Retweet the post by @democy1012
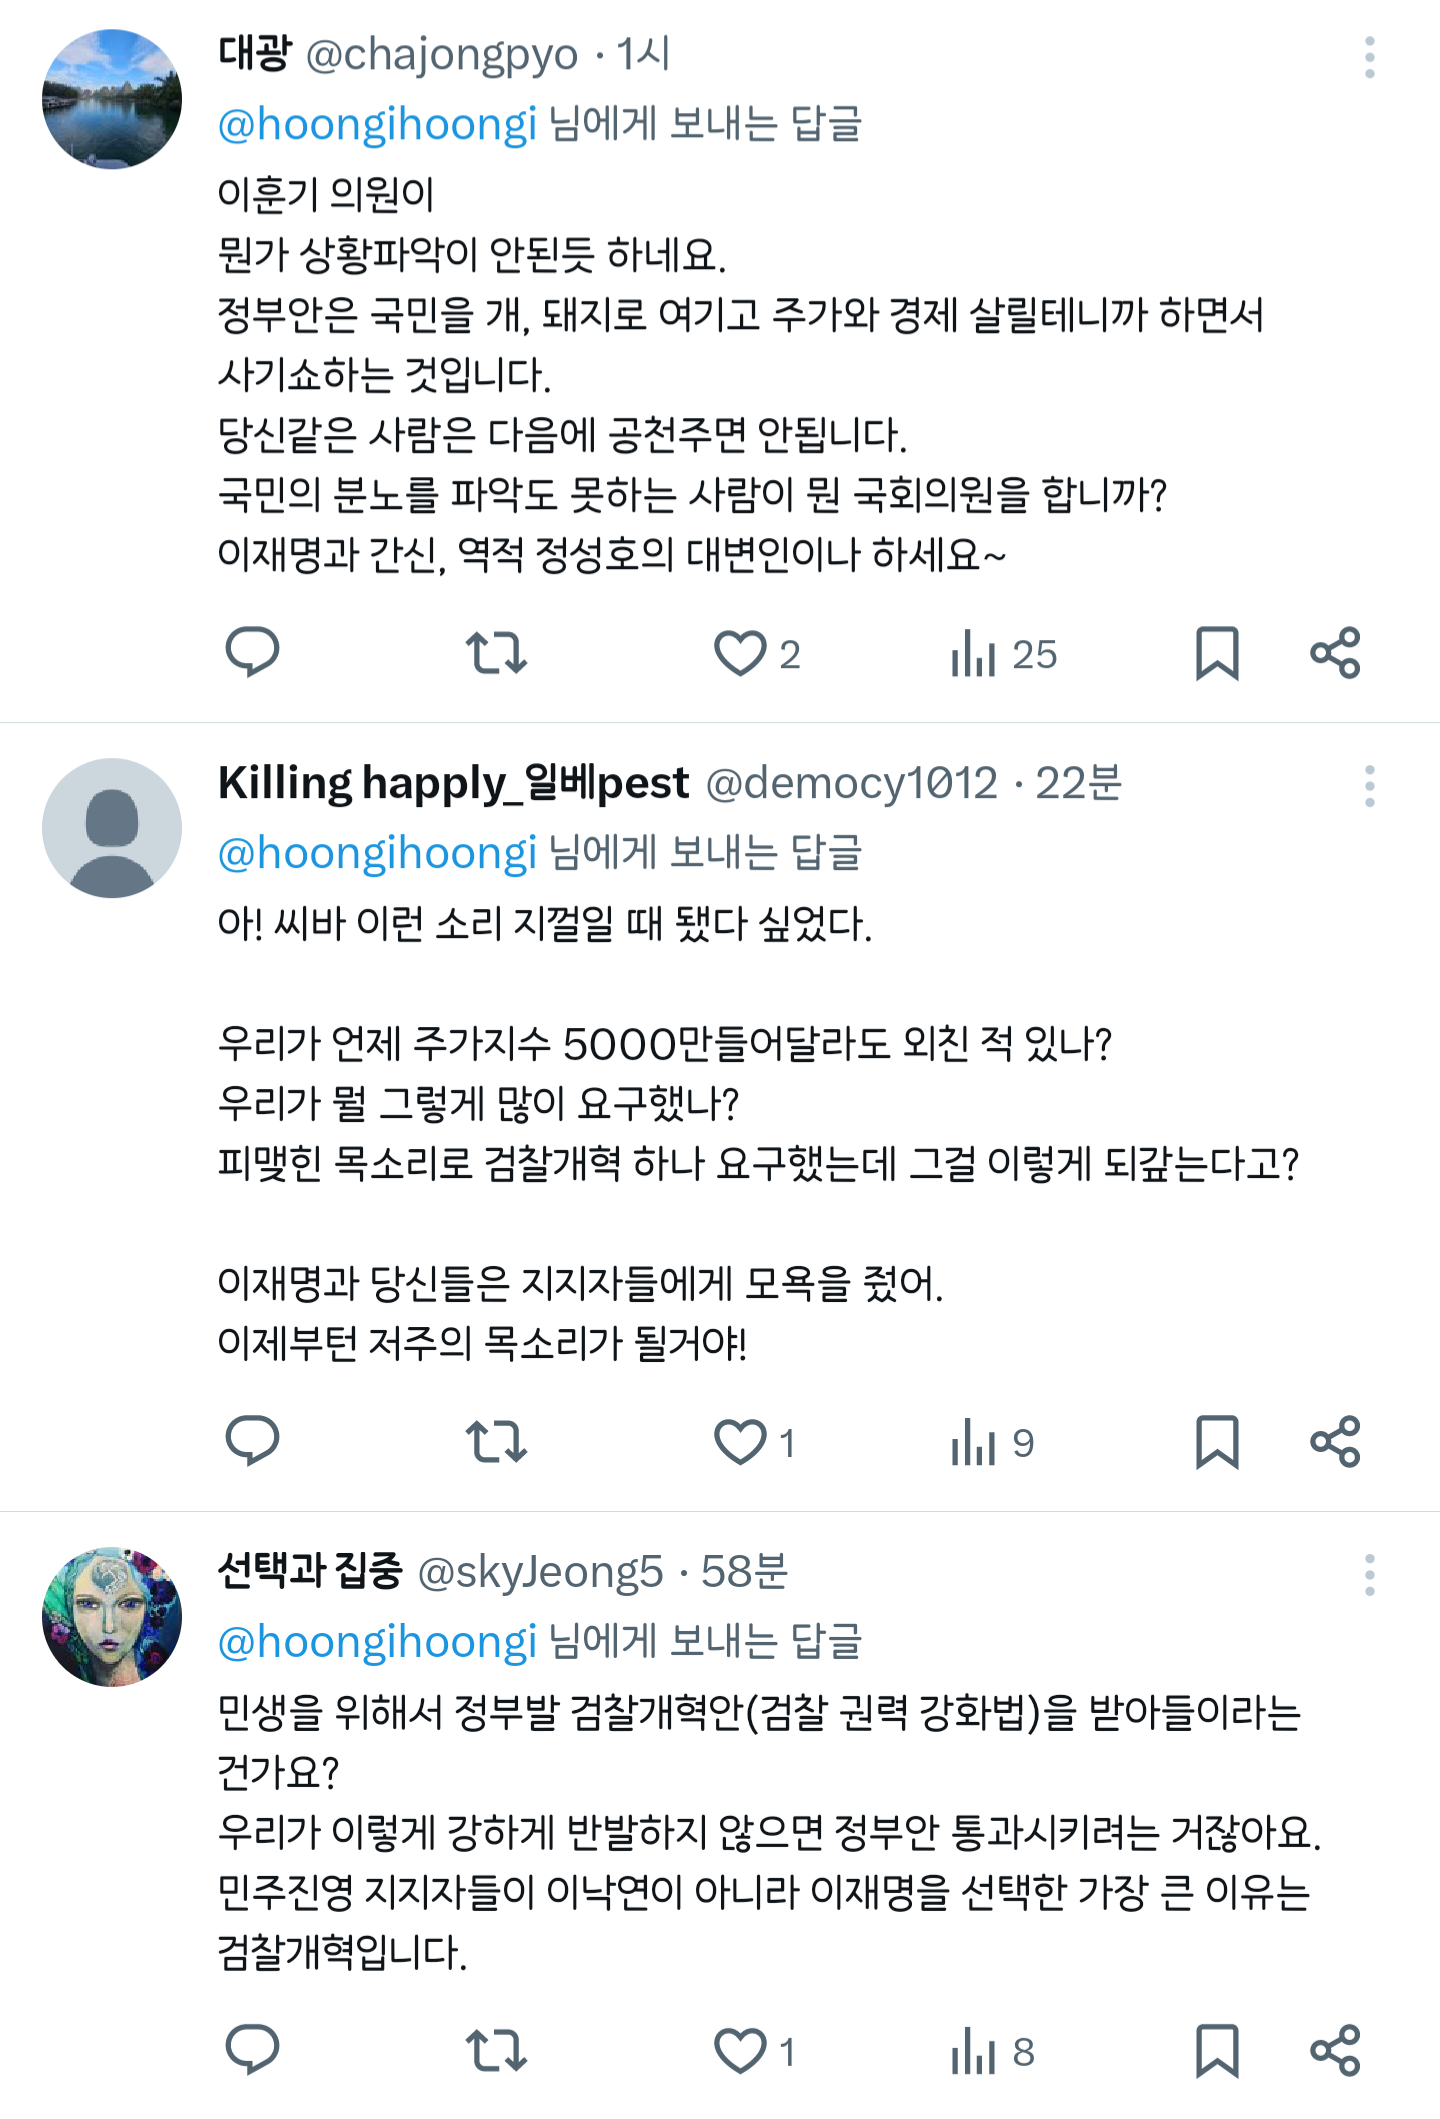1440x2119 pixels. (496, 1442)
